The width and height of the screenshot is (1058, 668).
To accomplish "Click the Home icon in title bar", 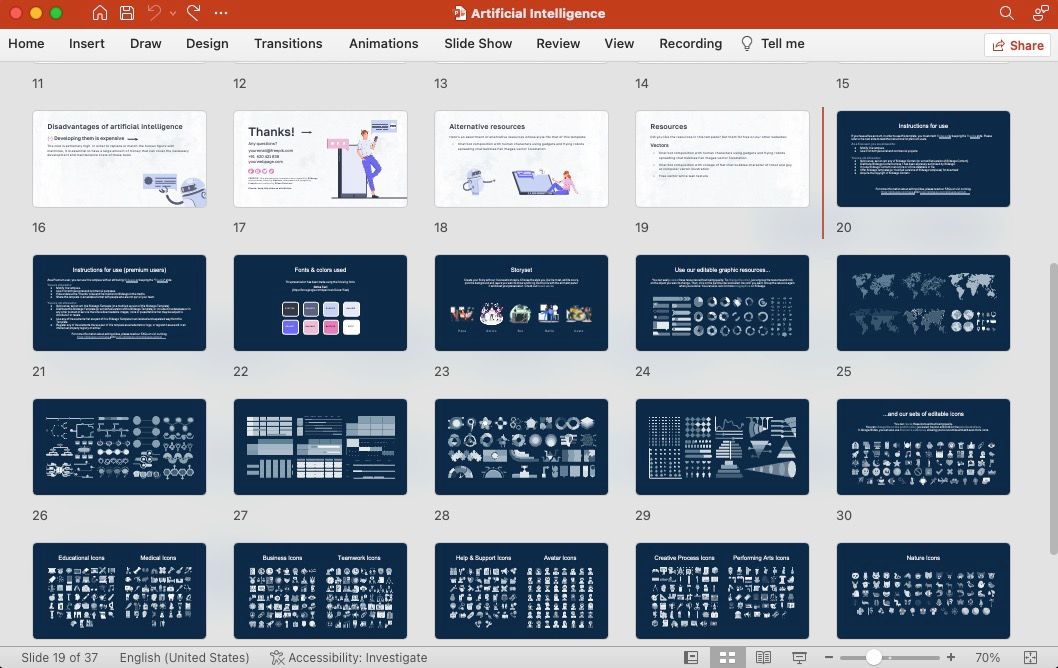I will point(100,13).
